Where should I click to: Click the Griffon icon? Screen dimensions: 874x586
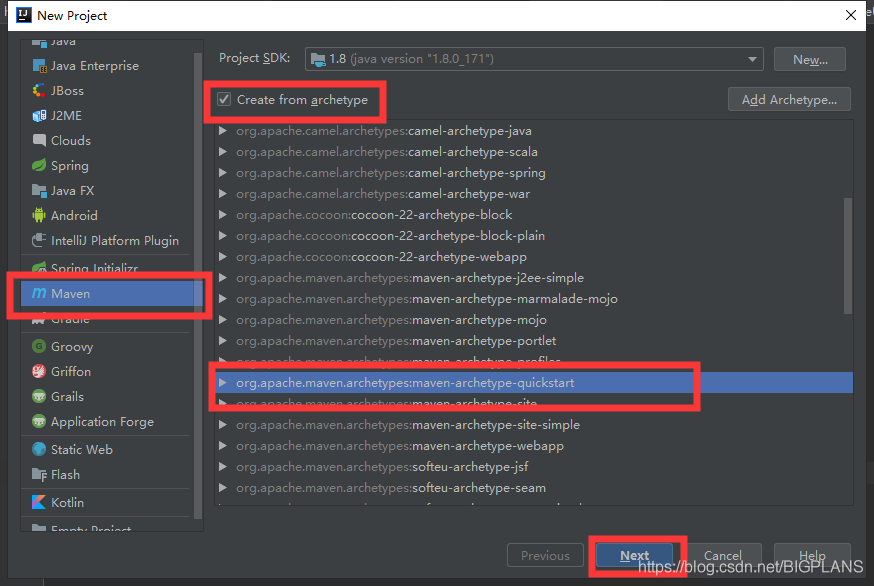[x=39, y=371]
